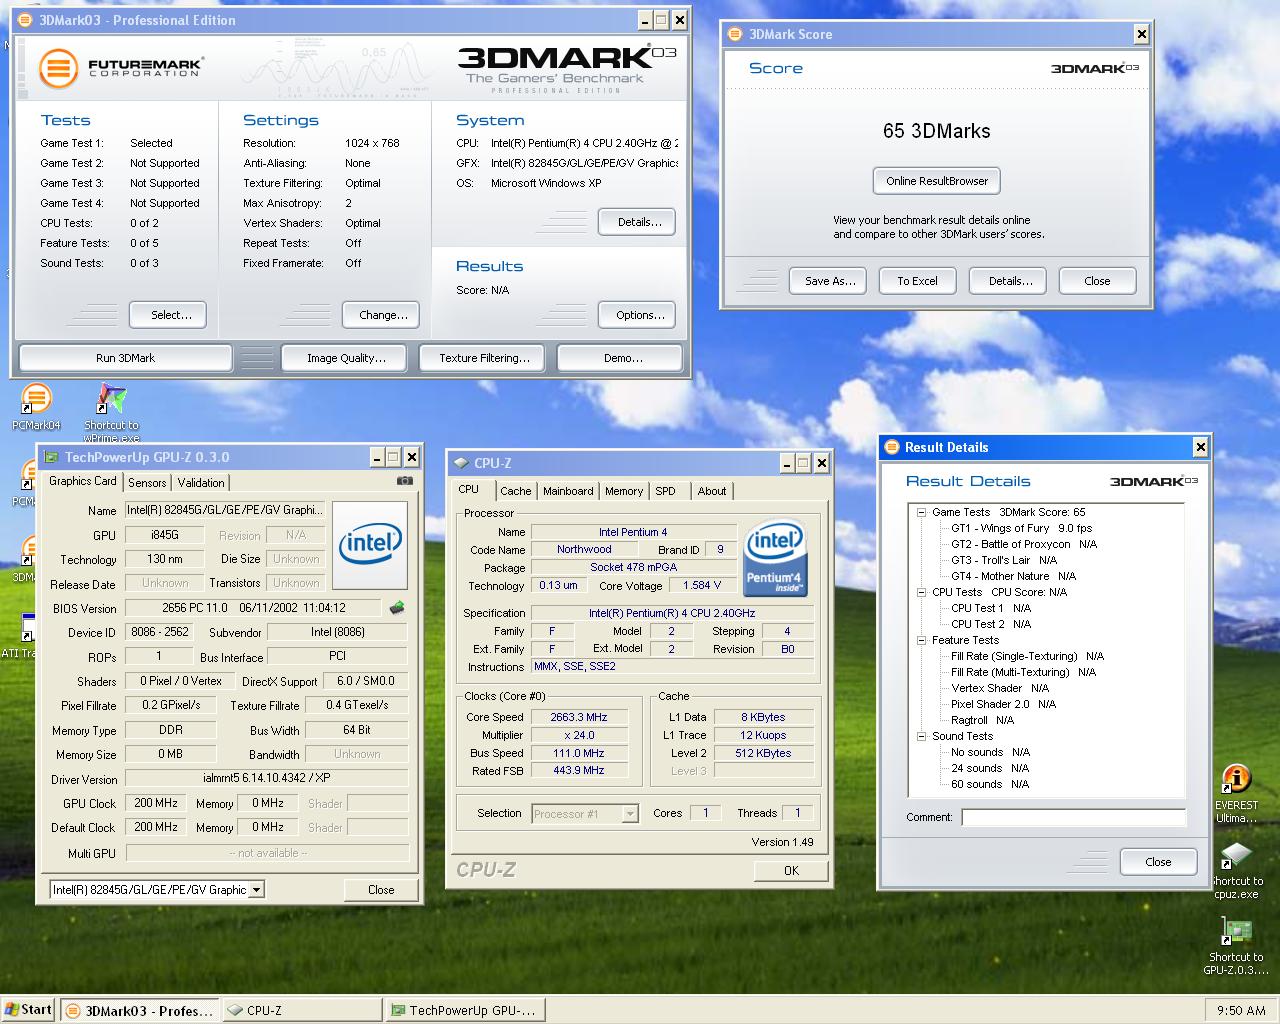
Task: Open the SPD tab in CPU-Z
Action: tap(666, 491)
